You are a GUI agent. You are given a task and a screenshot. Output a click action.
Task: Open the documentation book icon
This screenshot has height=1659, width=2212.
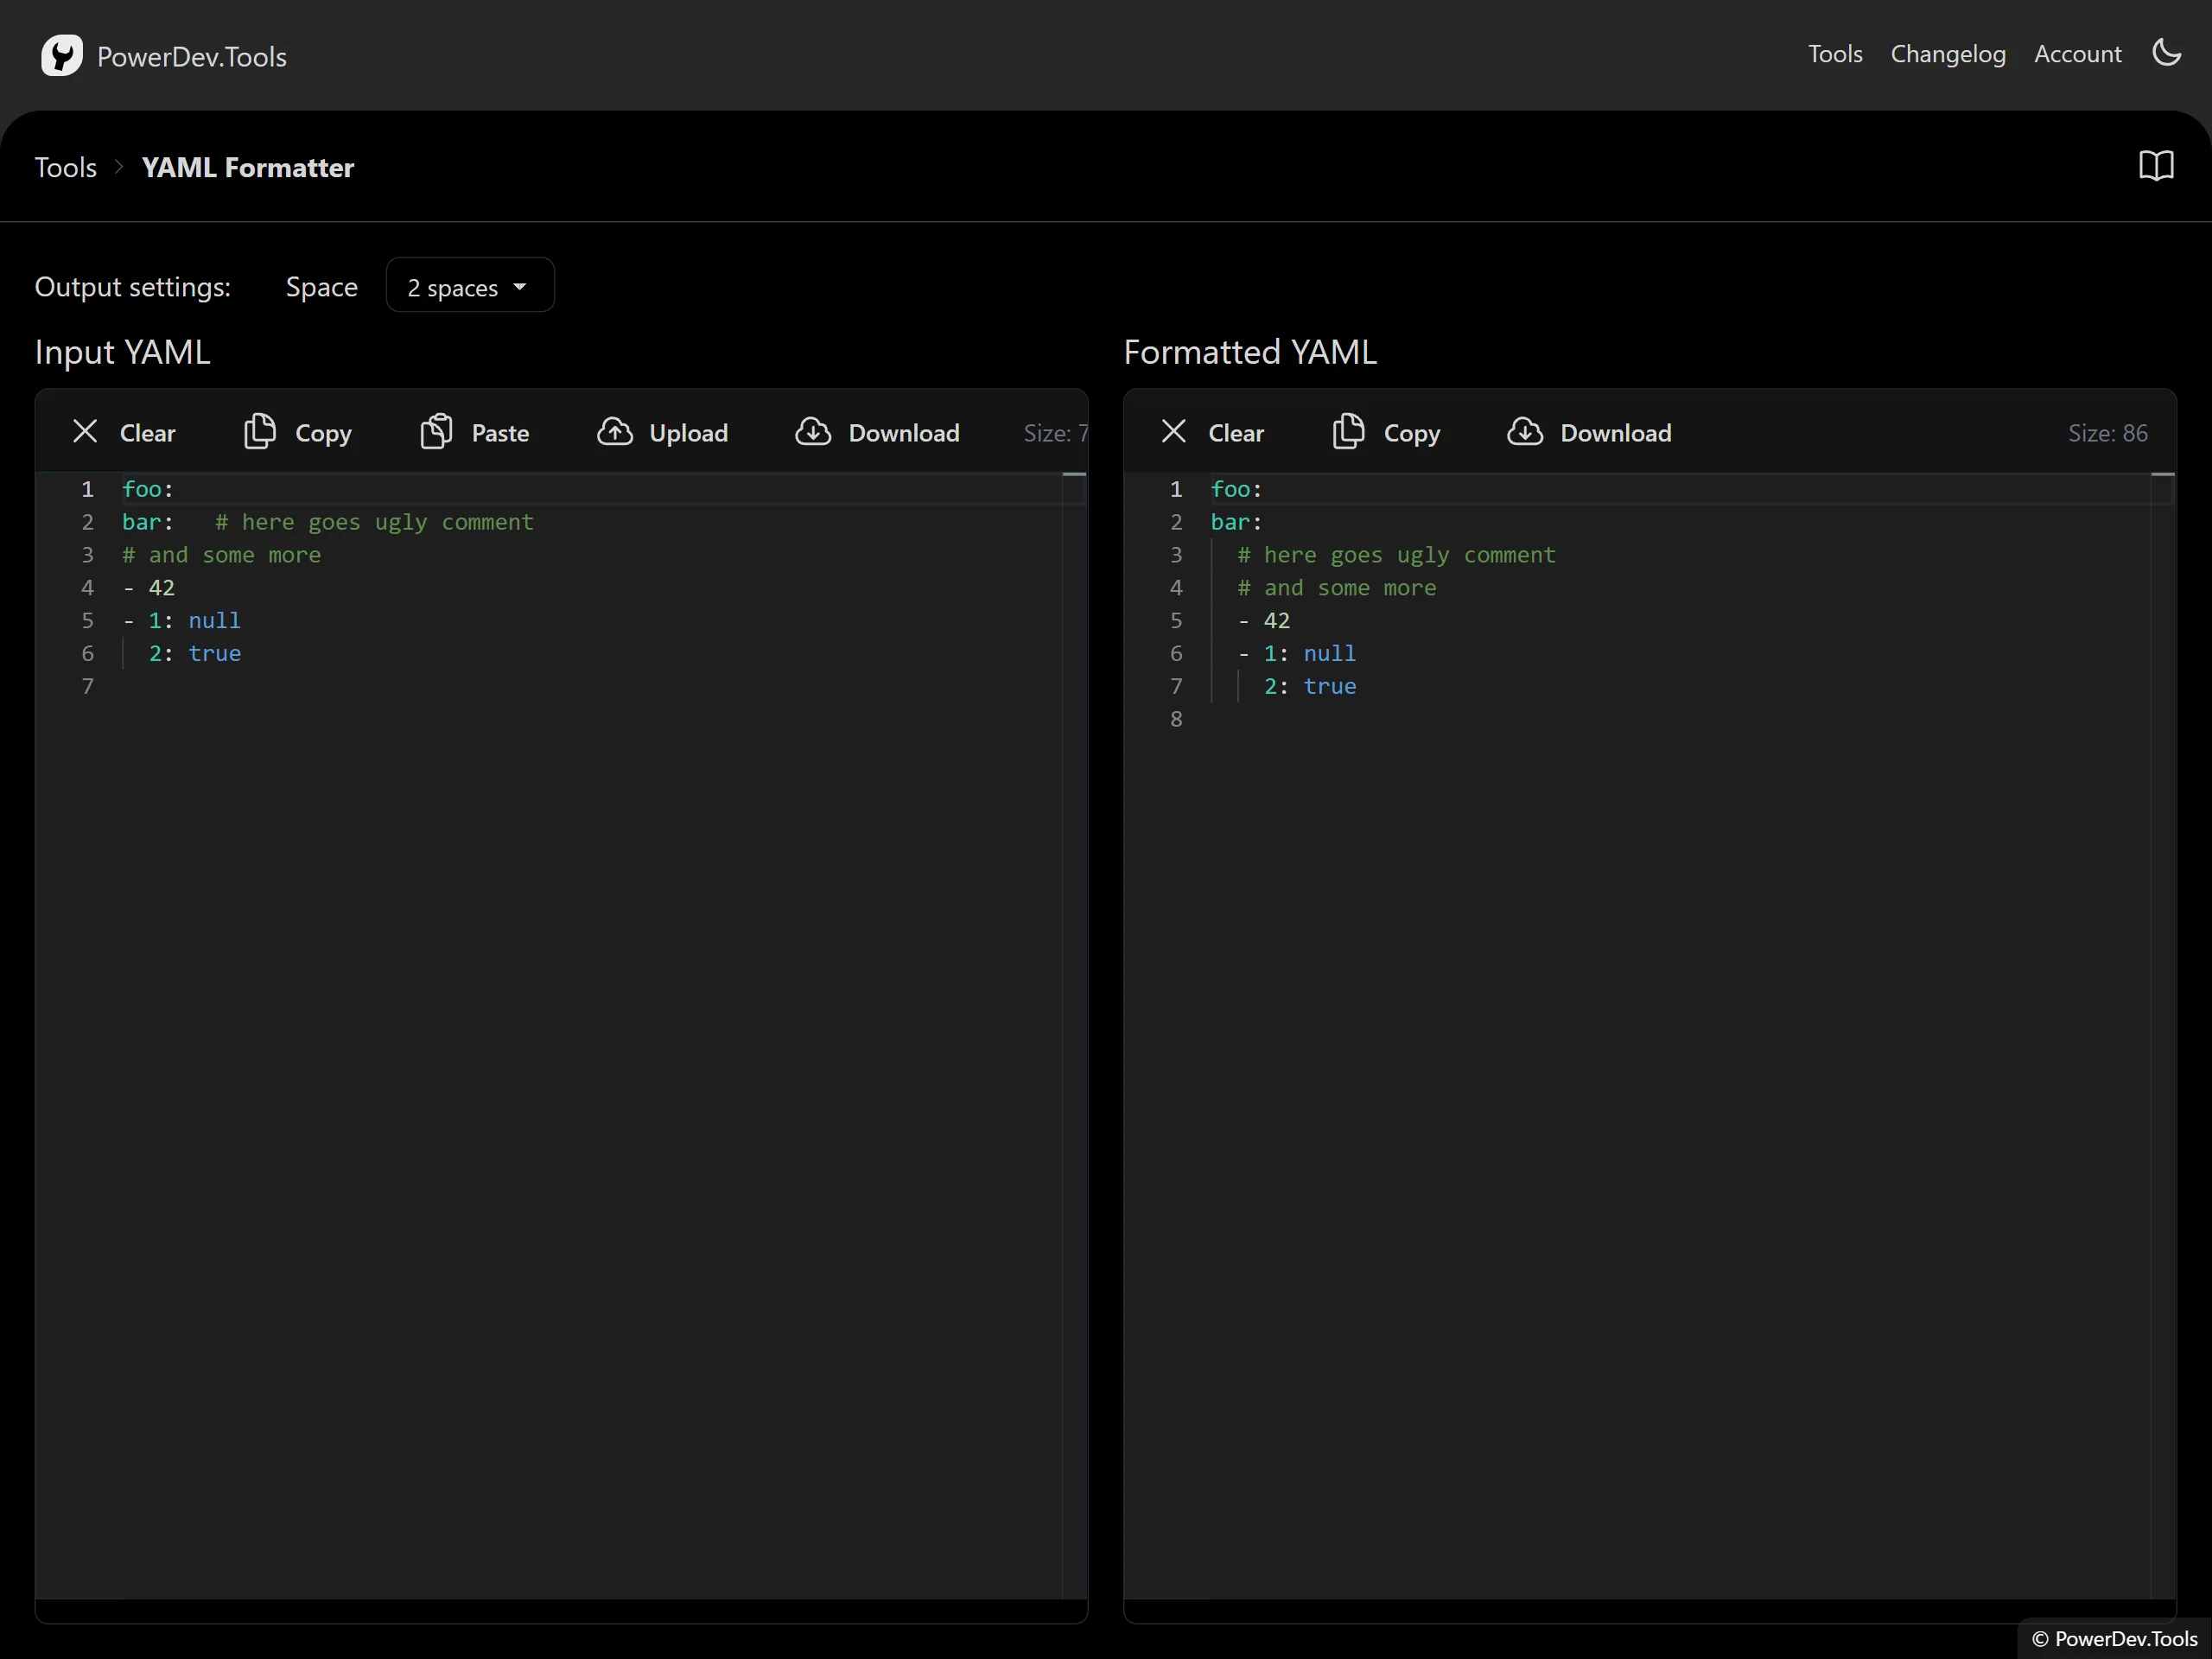[2156, 166]
